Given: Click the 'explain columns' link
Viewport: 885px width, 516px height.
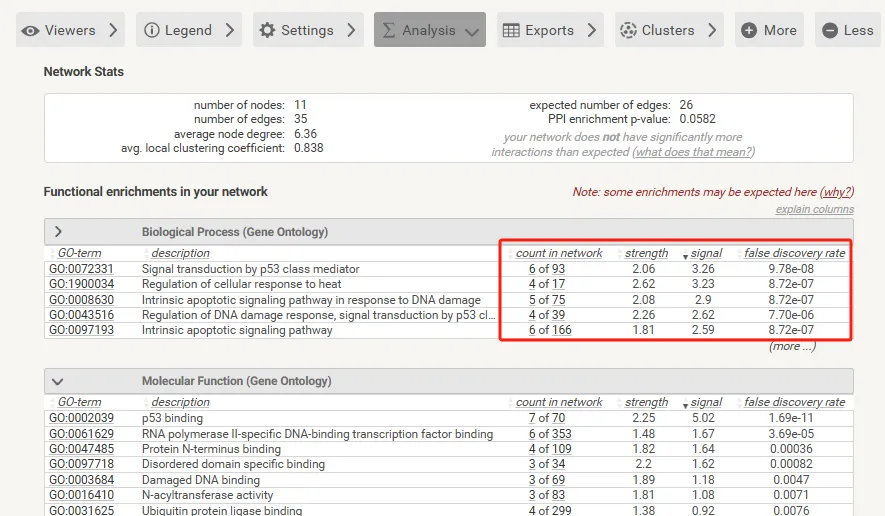Looking at the screenshot, I should [814, 209].
